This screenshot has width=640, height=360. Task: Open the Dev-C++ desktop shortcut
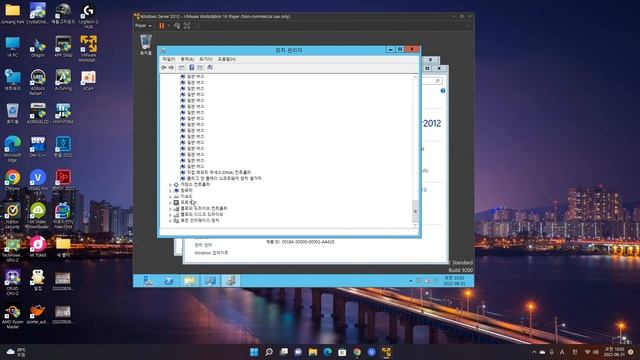pos(38,147)
